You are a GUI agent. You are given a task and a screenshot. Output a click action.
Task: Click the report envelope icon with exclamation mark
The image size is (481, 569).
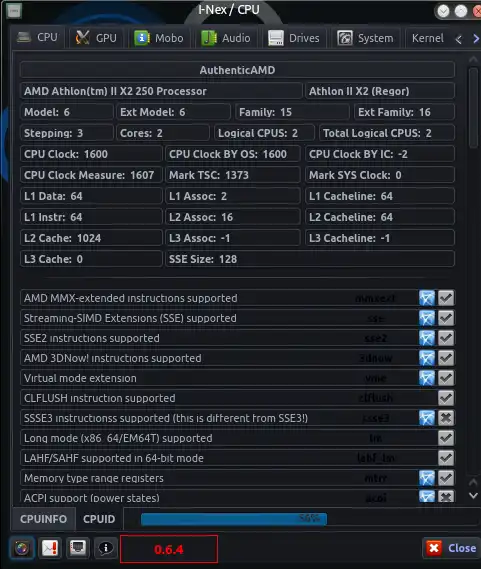click(x=50, y=548)
